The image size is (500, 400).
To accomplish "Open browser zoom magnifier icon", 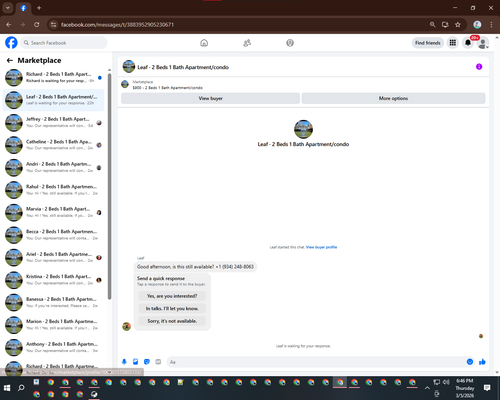I will pos(432,25).
